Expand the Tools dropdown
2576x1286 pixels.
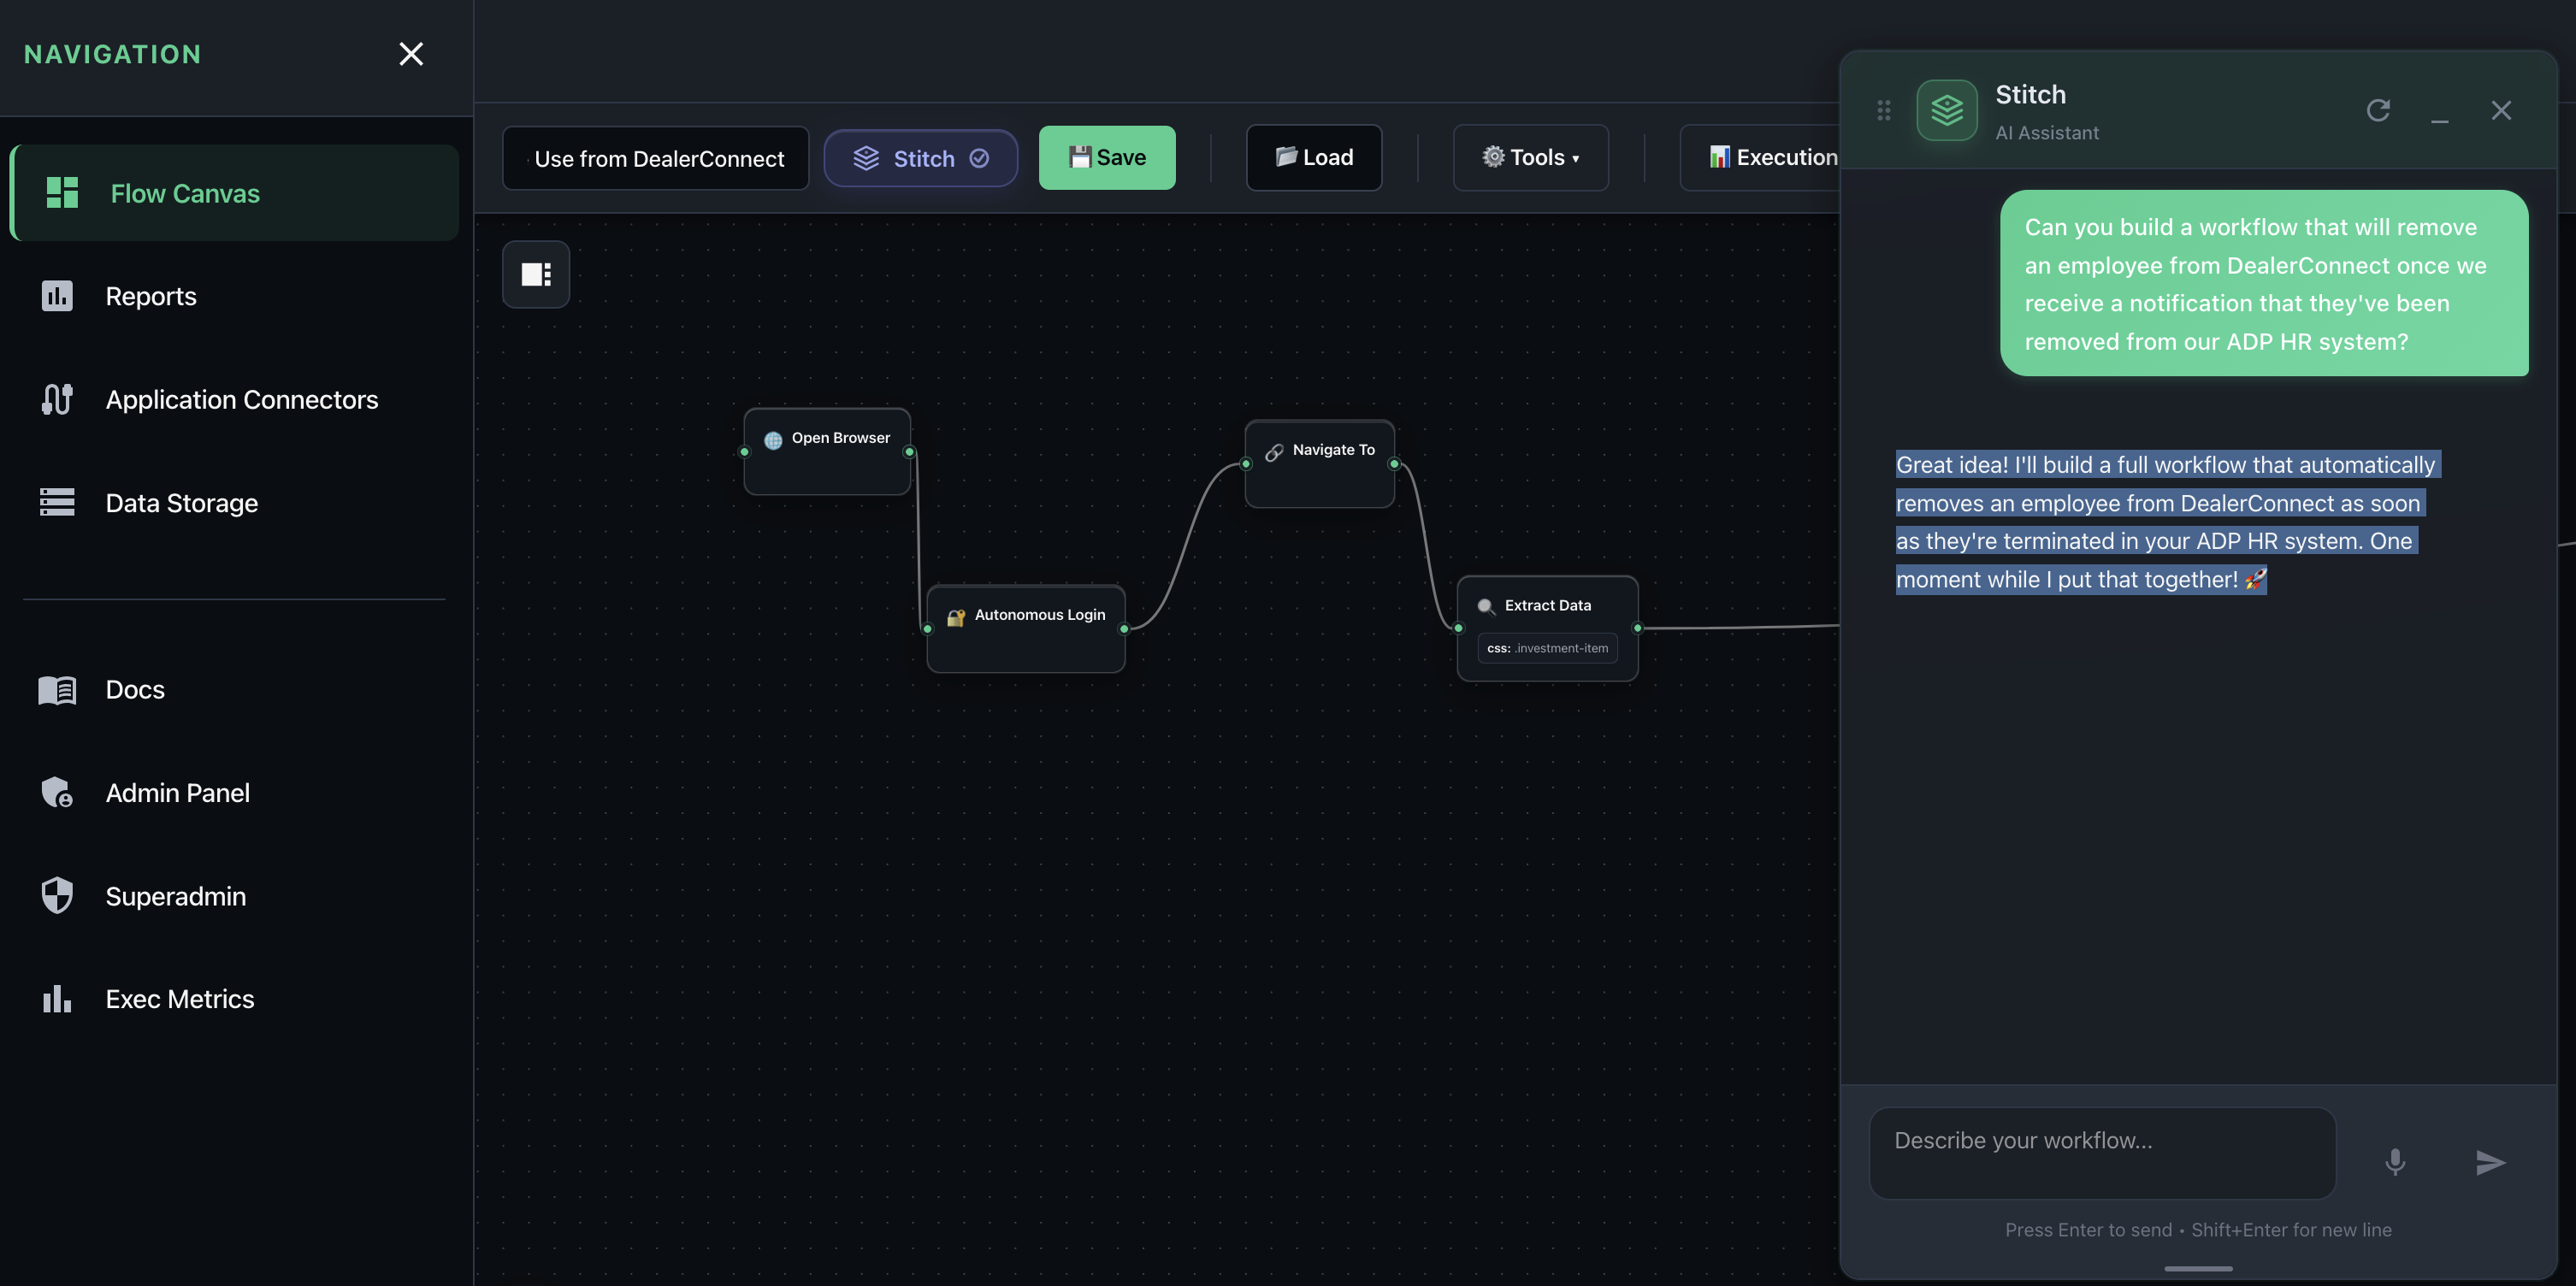1530,157
